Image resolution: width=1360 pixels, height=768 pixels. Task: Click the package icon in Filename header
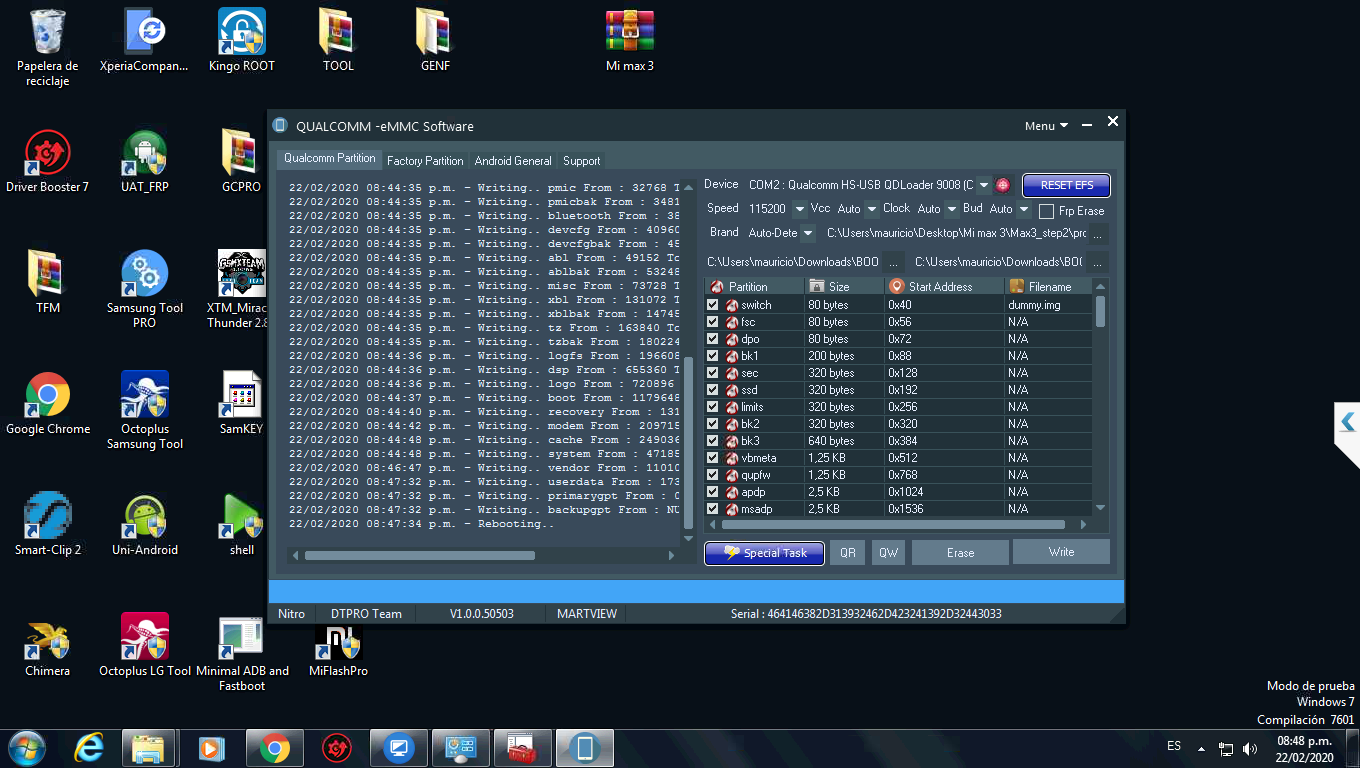point(1017,287)
